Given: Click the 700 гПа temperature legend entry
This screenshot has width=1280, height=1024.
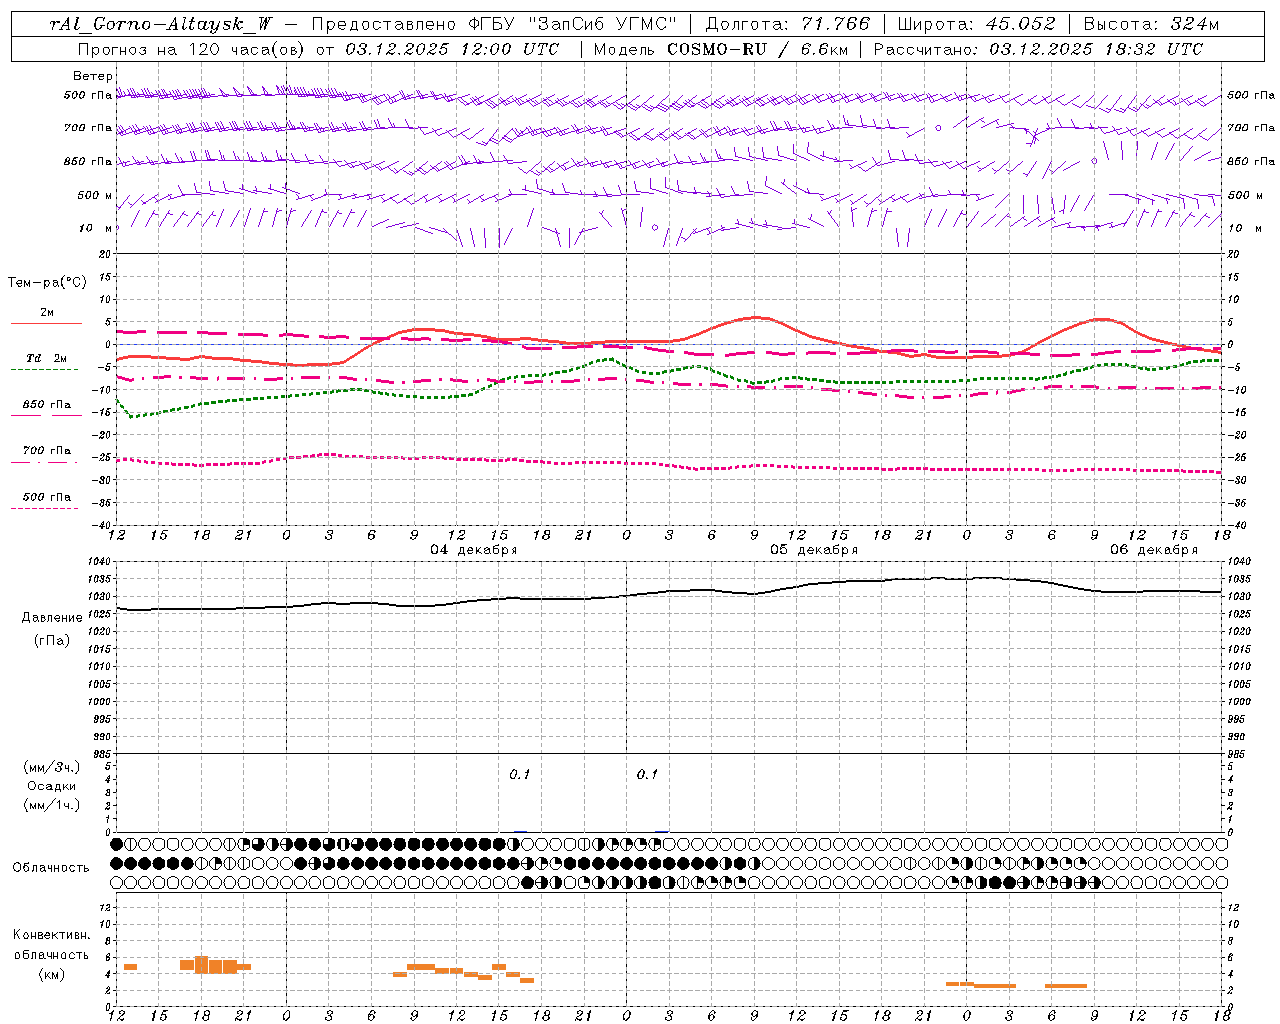Looking at the screenshot, I should click(x=47, y=451).
